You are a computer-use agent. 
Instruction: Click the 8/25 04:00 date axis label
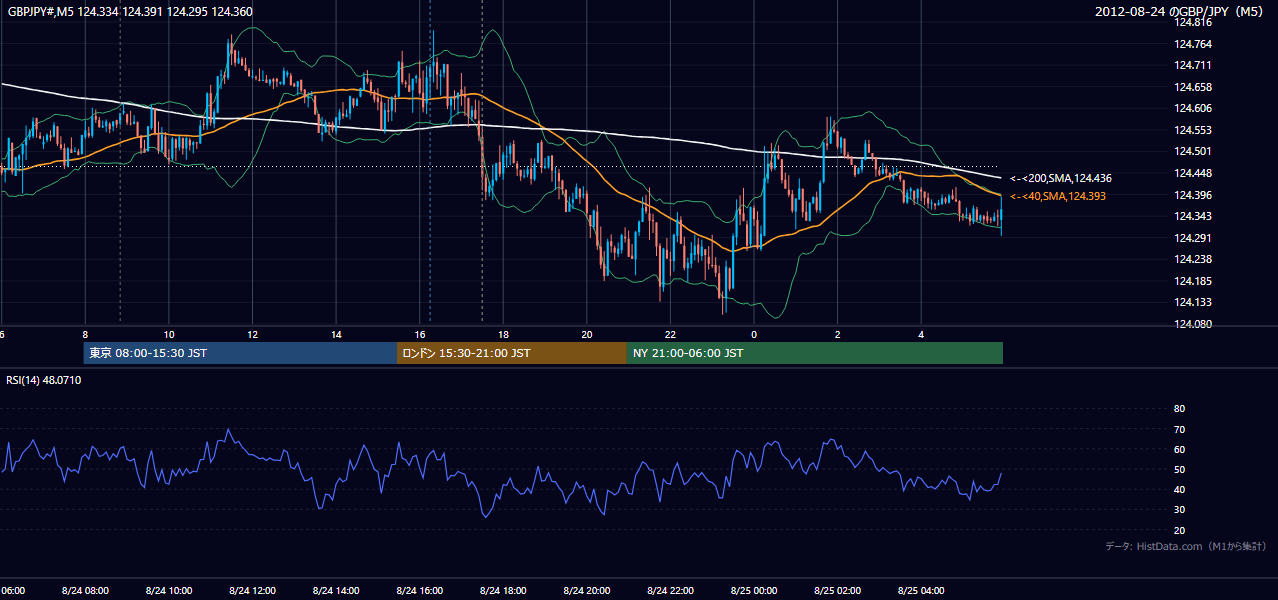click(x=921, y=590)
